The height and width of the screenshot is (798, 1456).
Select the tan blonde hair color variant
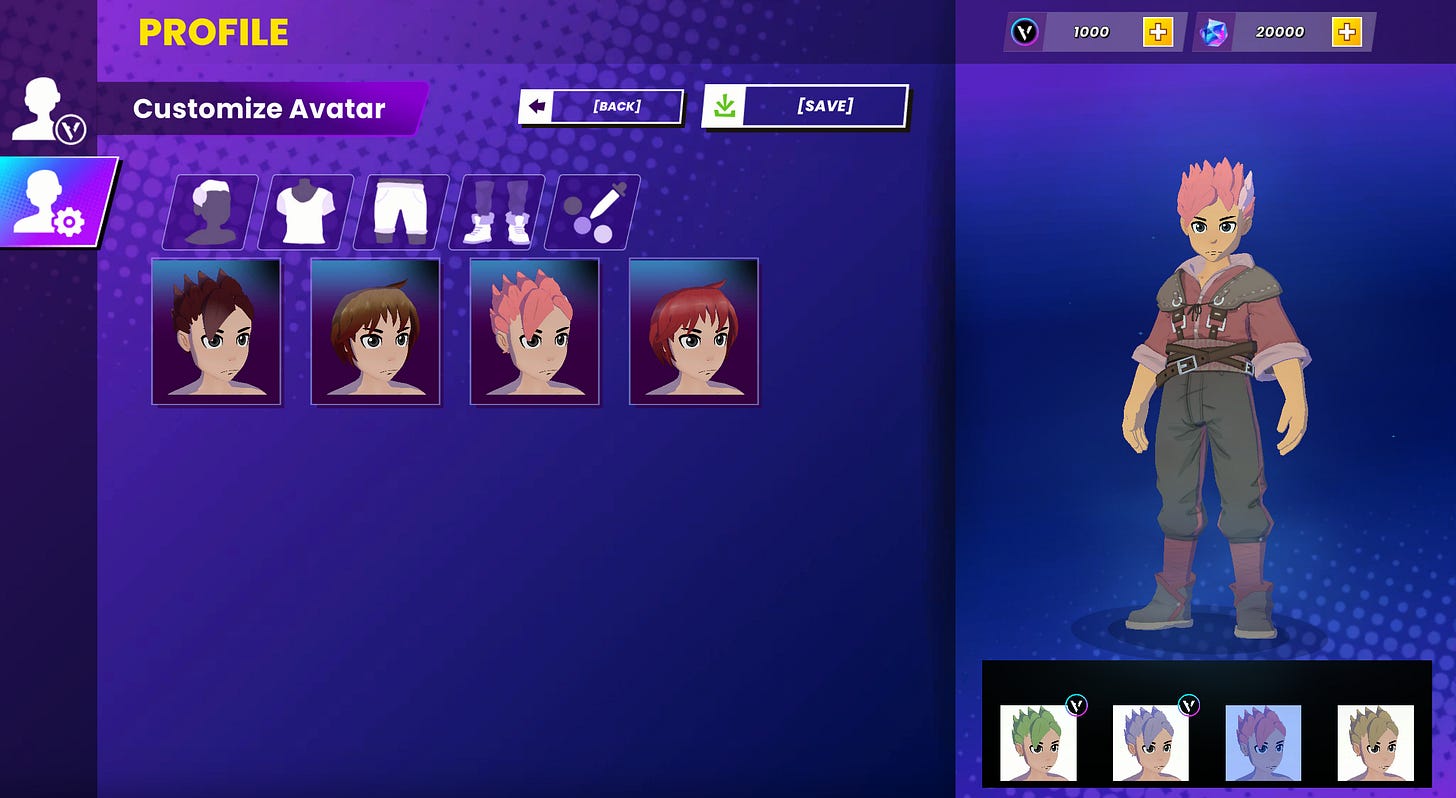click(1376, 743)
